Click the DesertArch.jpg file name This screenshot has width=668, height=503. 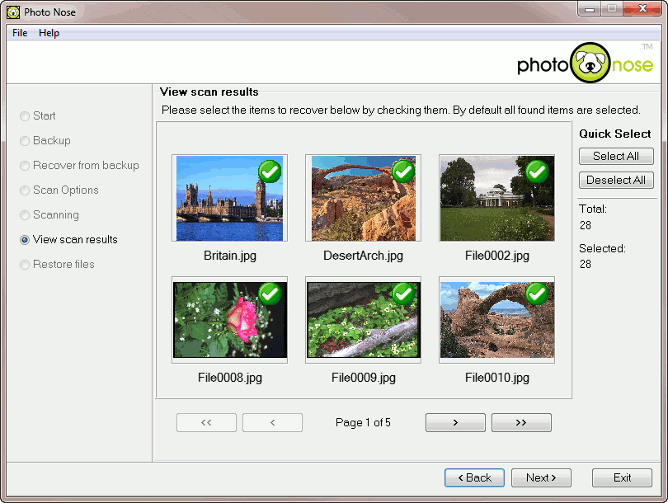coord(363,256)
